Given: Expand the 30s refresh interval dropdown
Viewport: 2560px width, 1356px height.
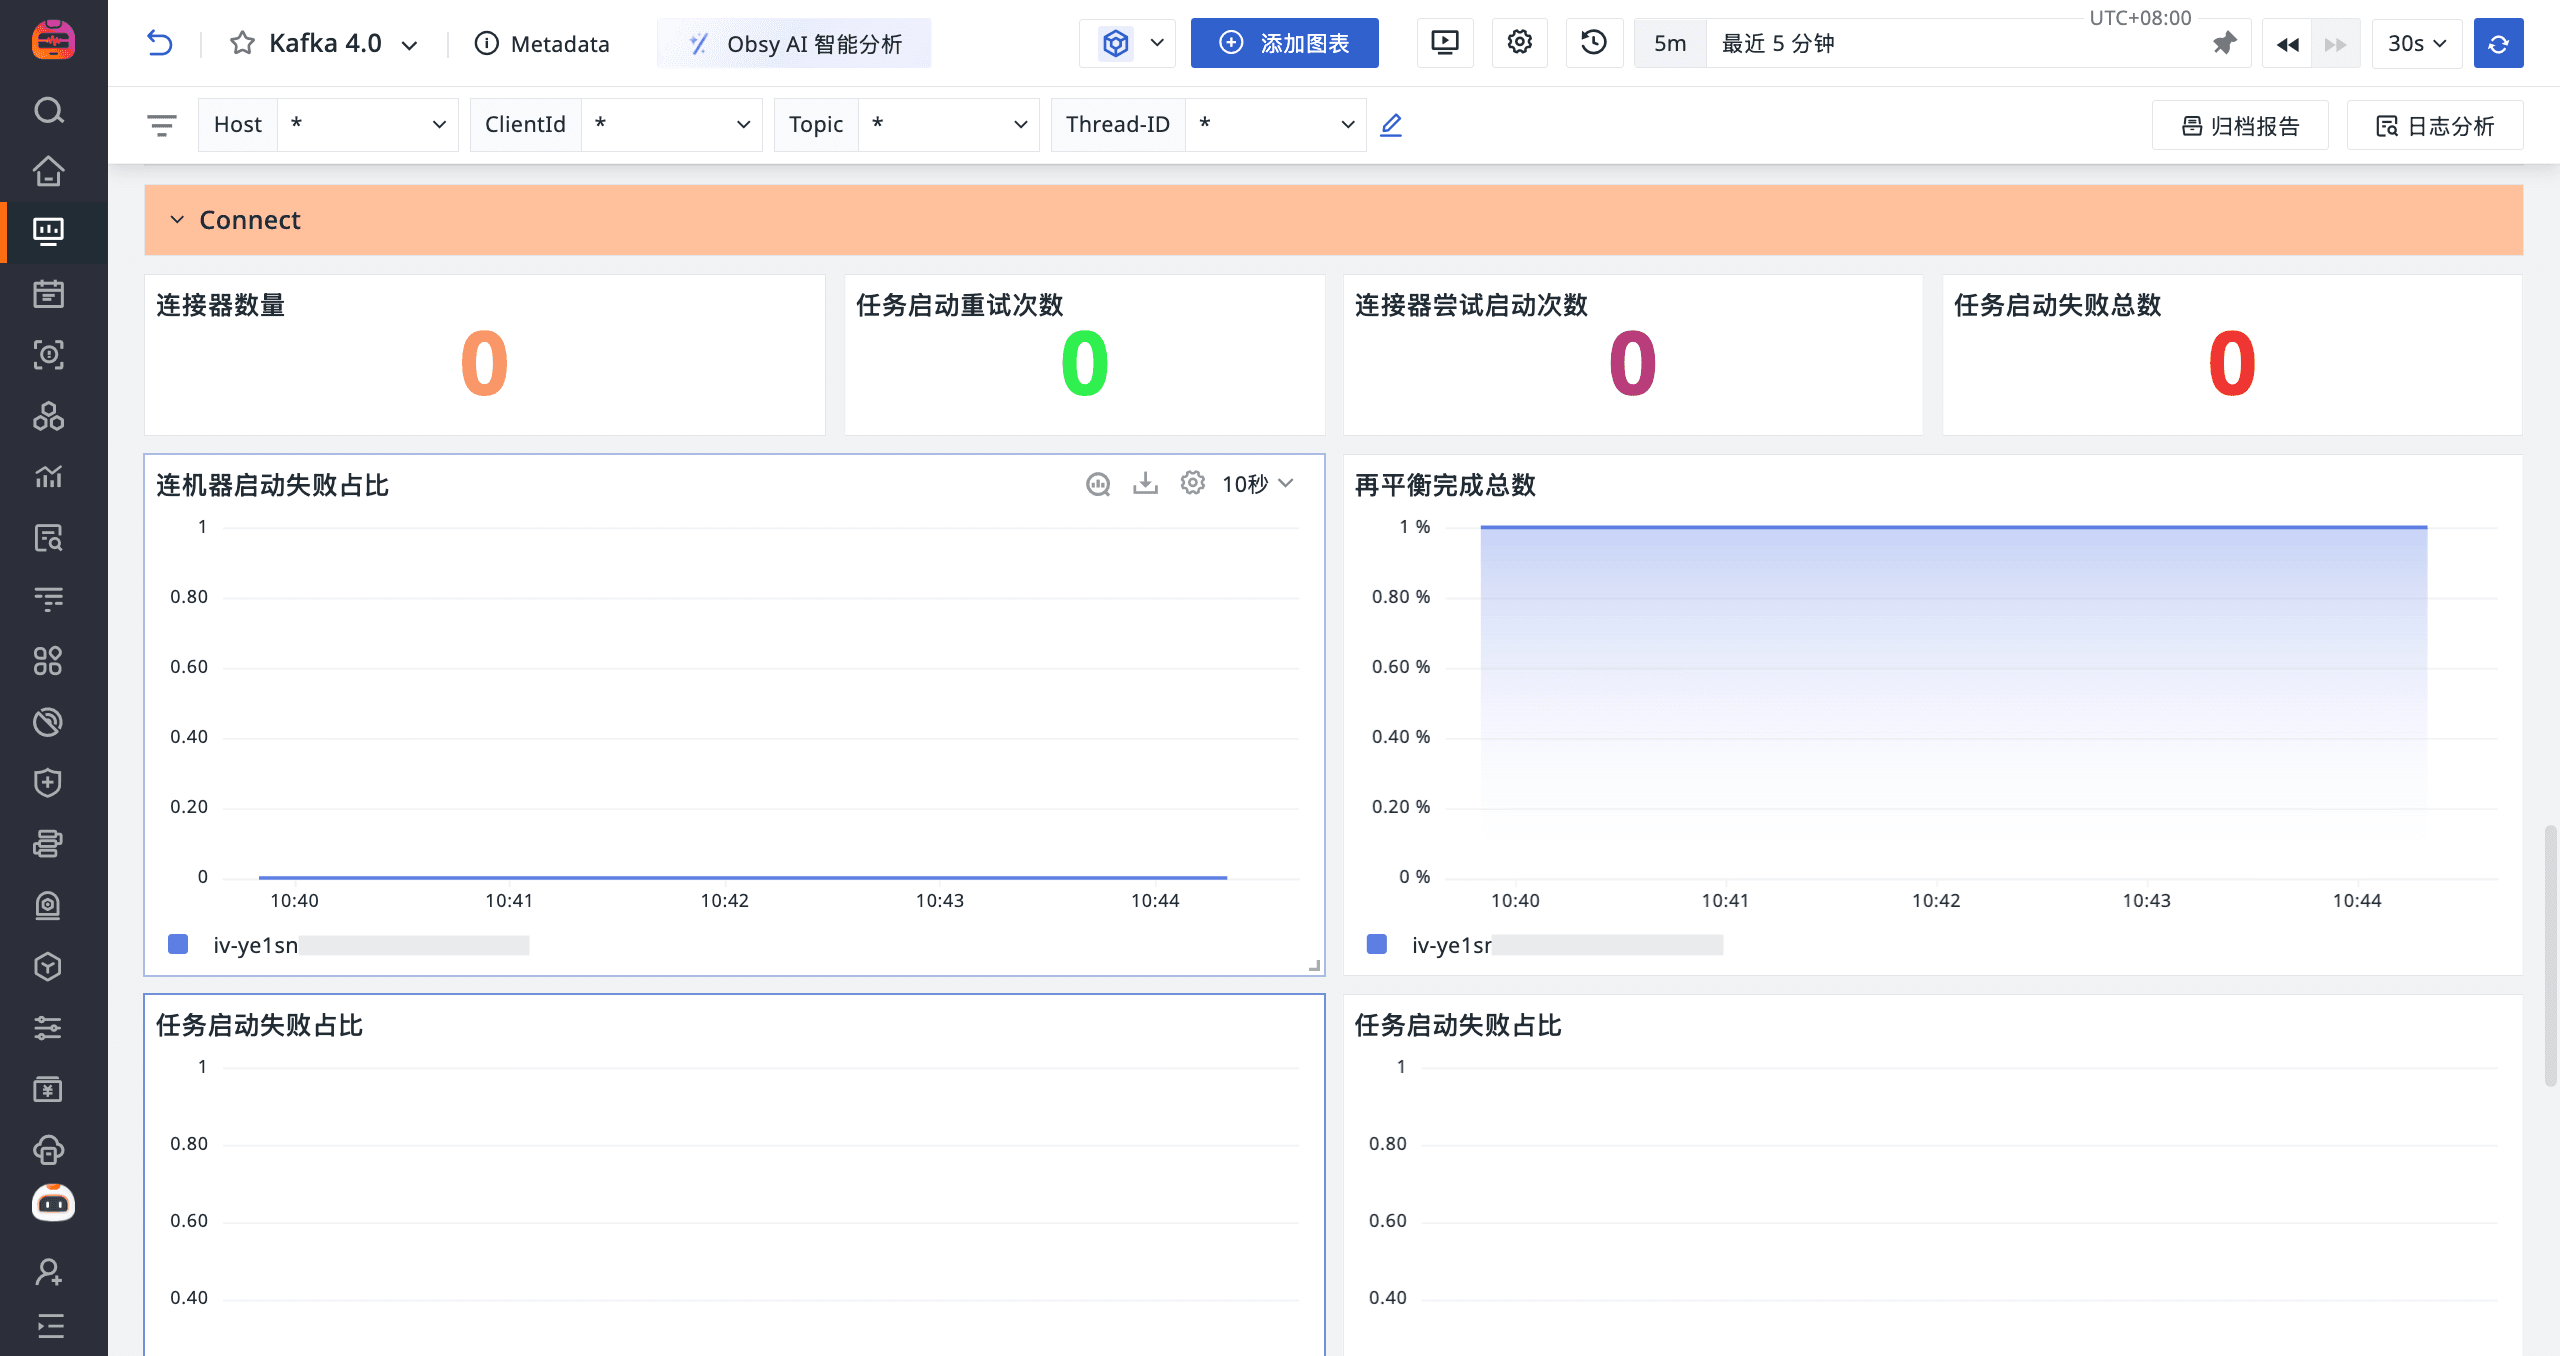Looking at the screenshot, I should [x=2416, y=44].
